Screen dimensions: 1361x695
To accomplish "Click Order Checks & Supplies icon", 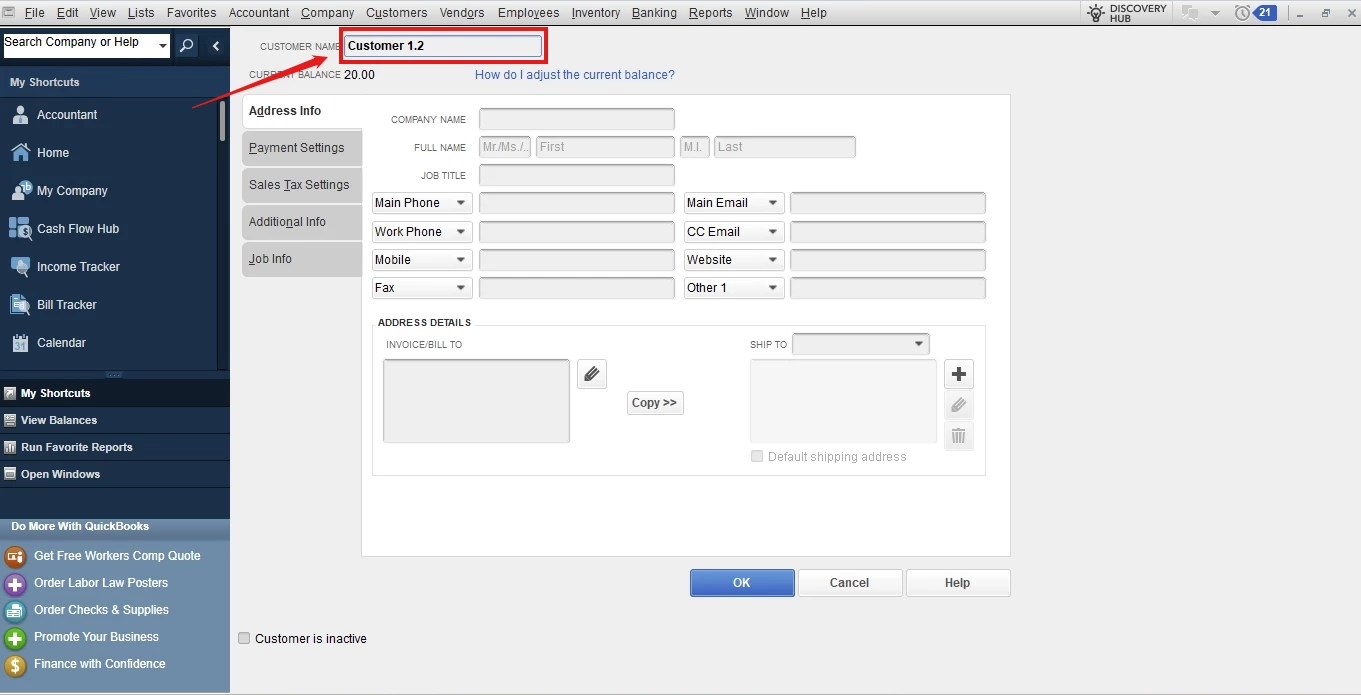I will pos(15,610).
